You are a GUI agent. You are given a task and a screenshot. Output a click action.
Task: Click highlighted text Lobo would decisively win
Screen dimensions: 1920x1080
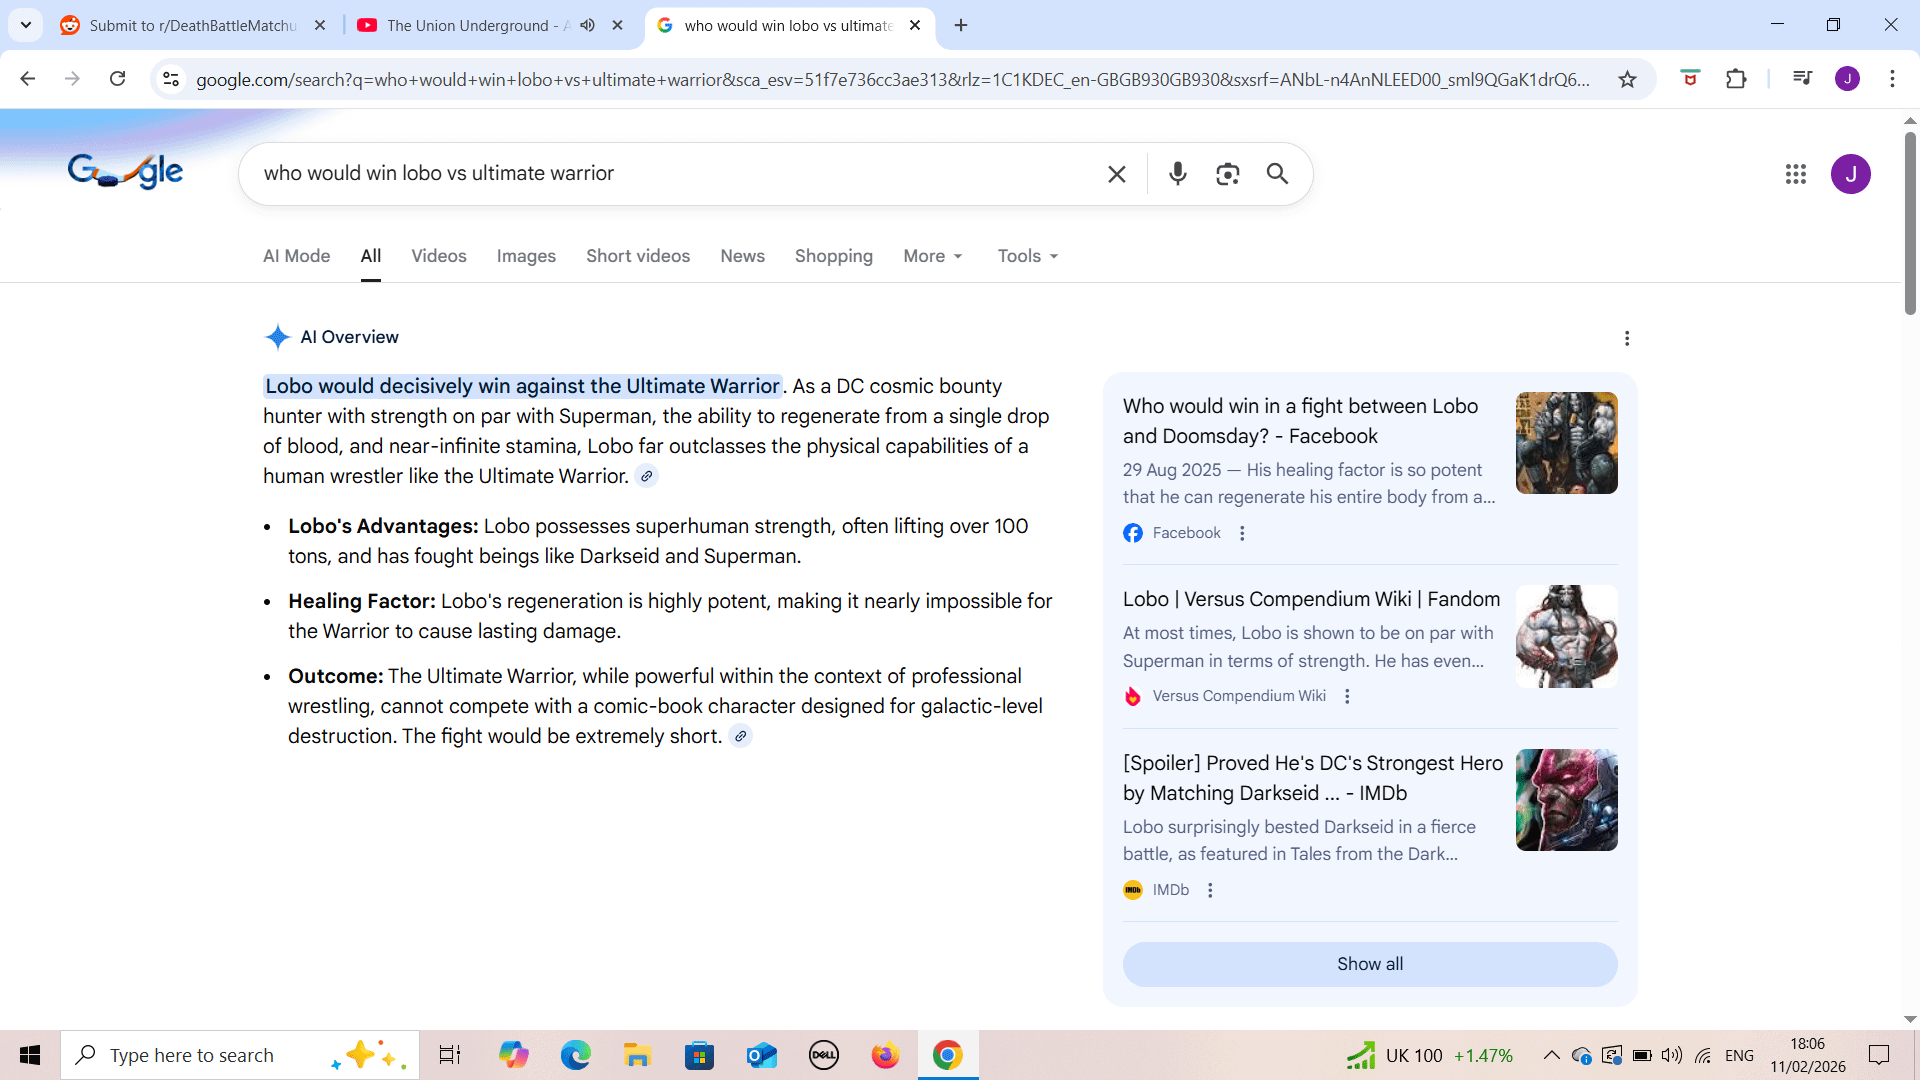pos(522,387)
